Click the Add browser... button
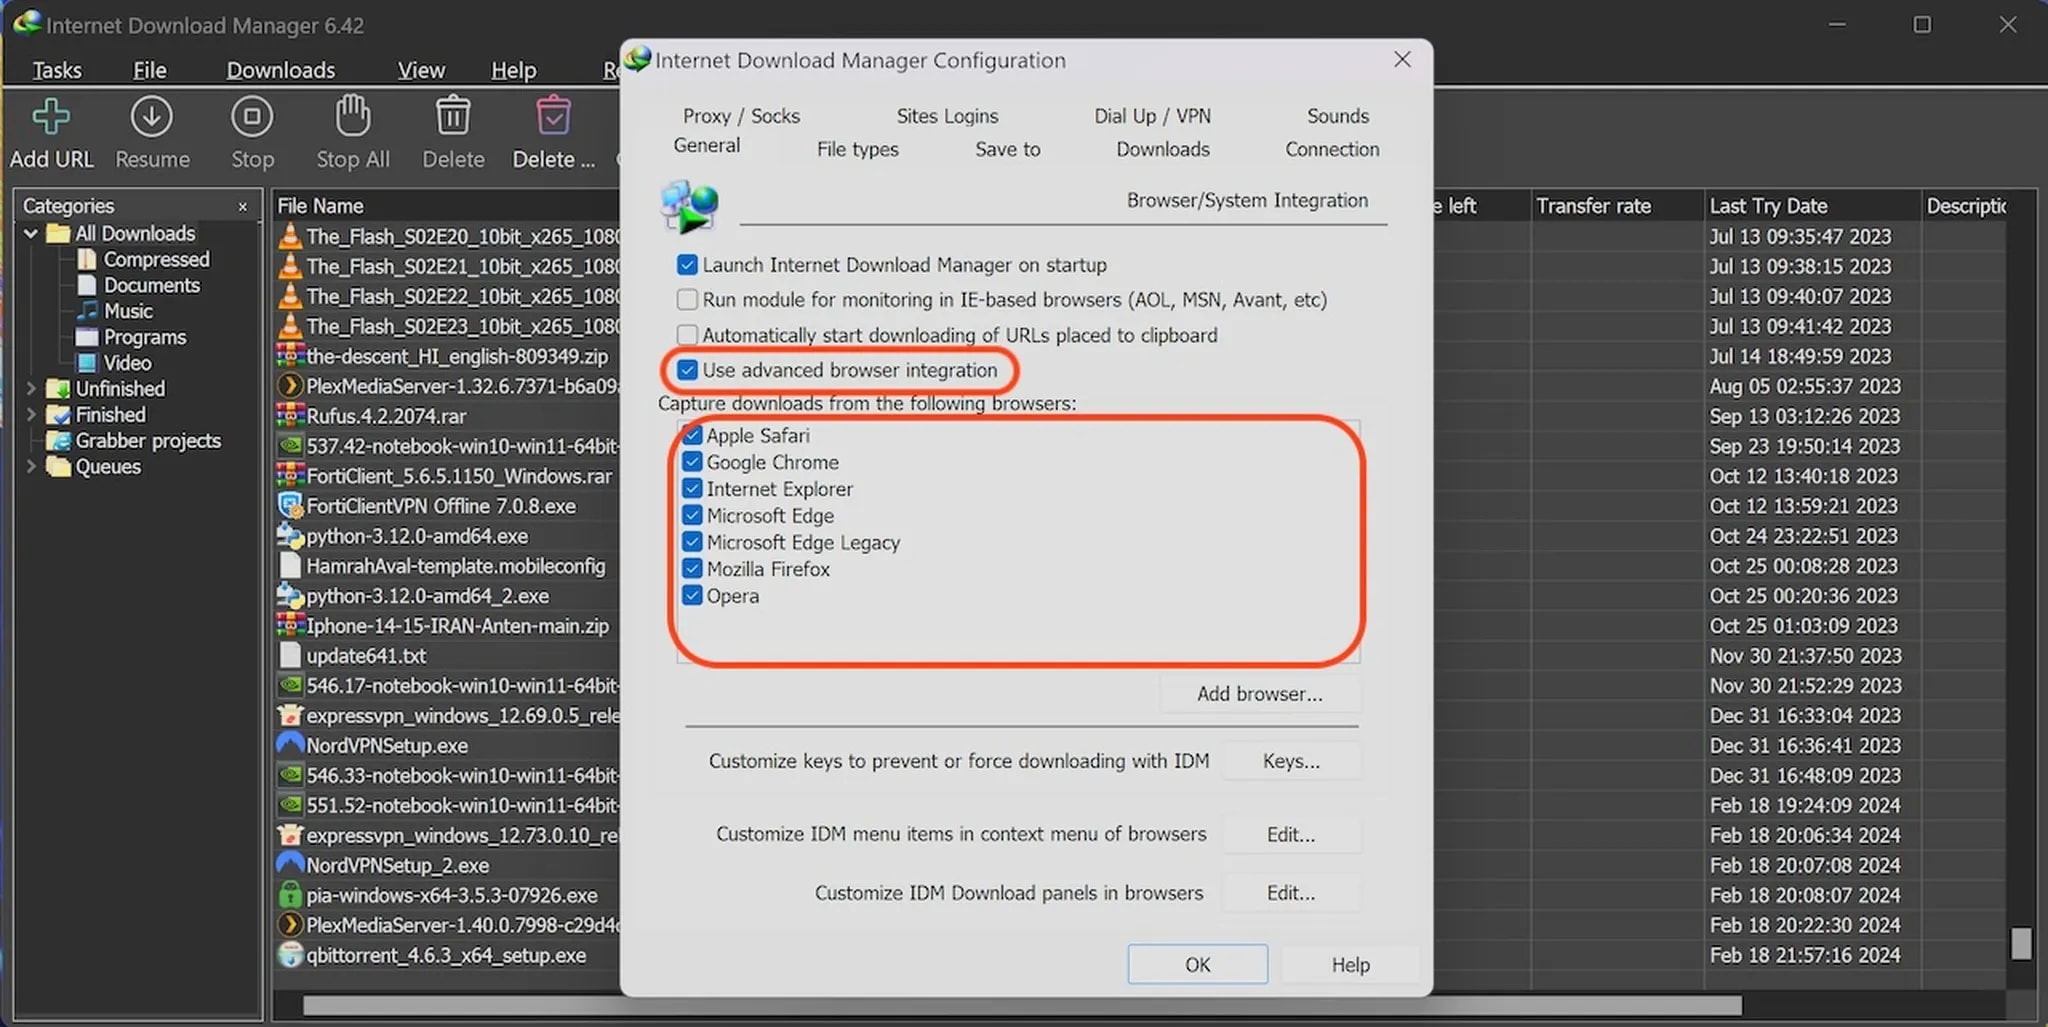Image resolution: width=2048 pixels, height=1027 pixels. point(1259,694)
